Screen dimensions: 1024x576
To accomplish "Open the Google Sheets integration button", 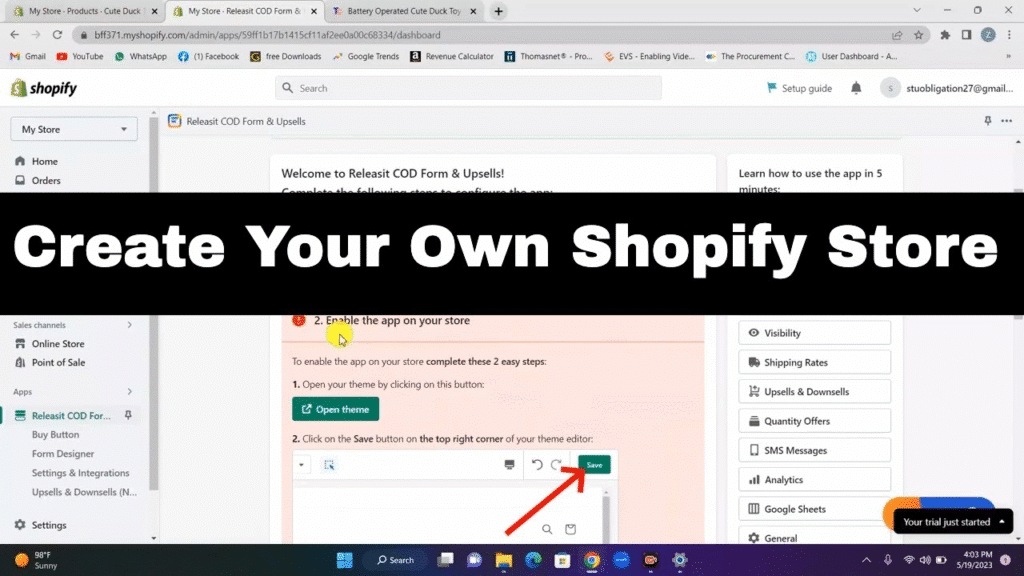I will [814, 509].
